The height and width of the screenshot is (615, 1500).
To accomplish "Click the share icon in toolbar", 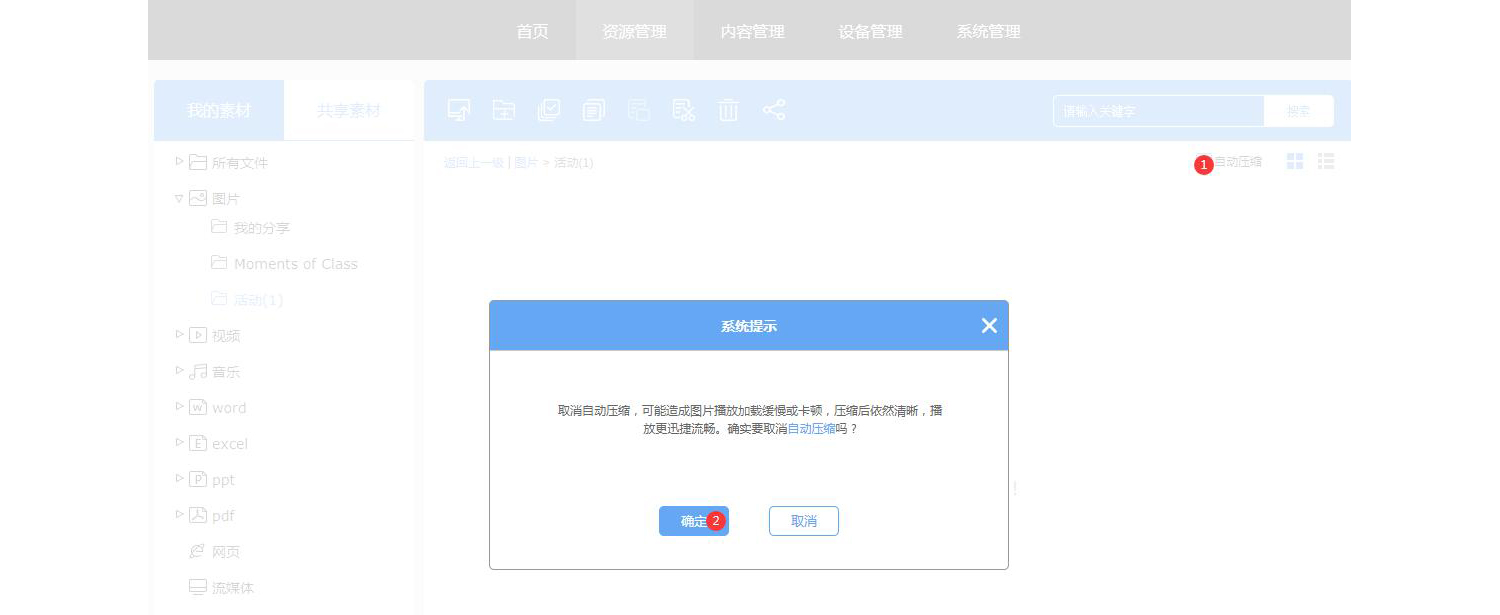I will click(774, 110).
